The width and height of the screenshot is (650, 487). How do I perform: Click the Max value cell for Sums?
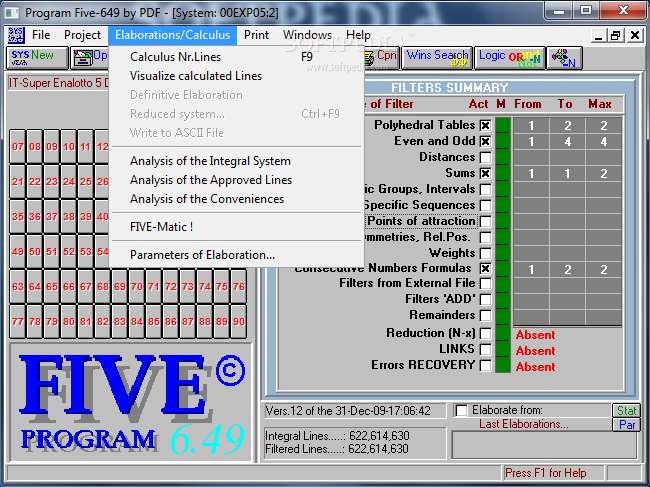tap(604, 174)
